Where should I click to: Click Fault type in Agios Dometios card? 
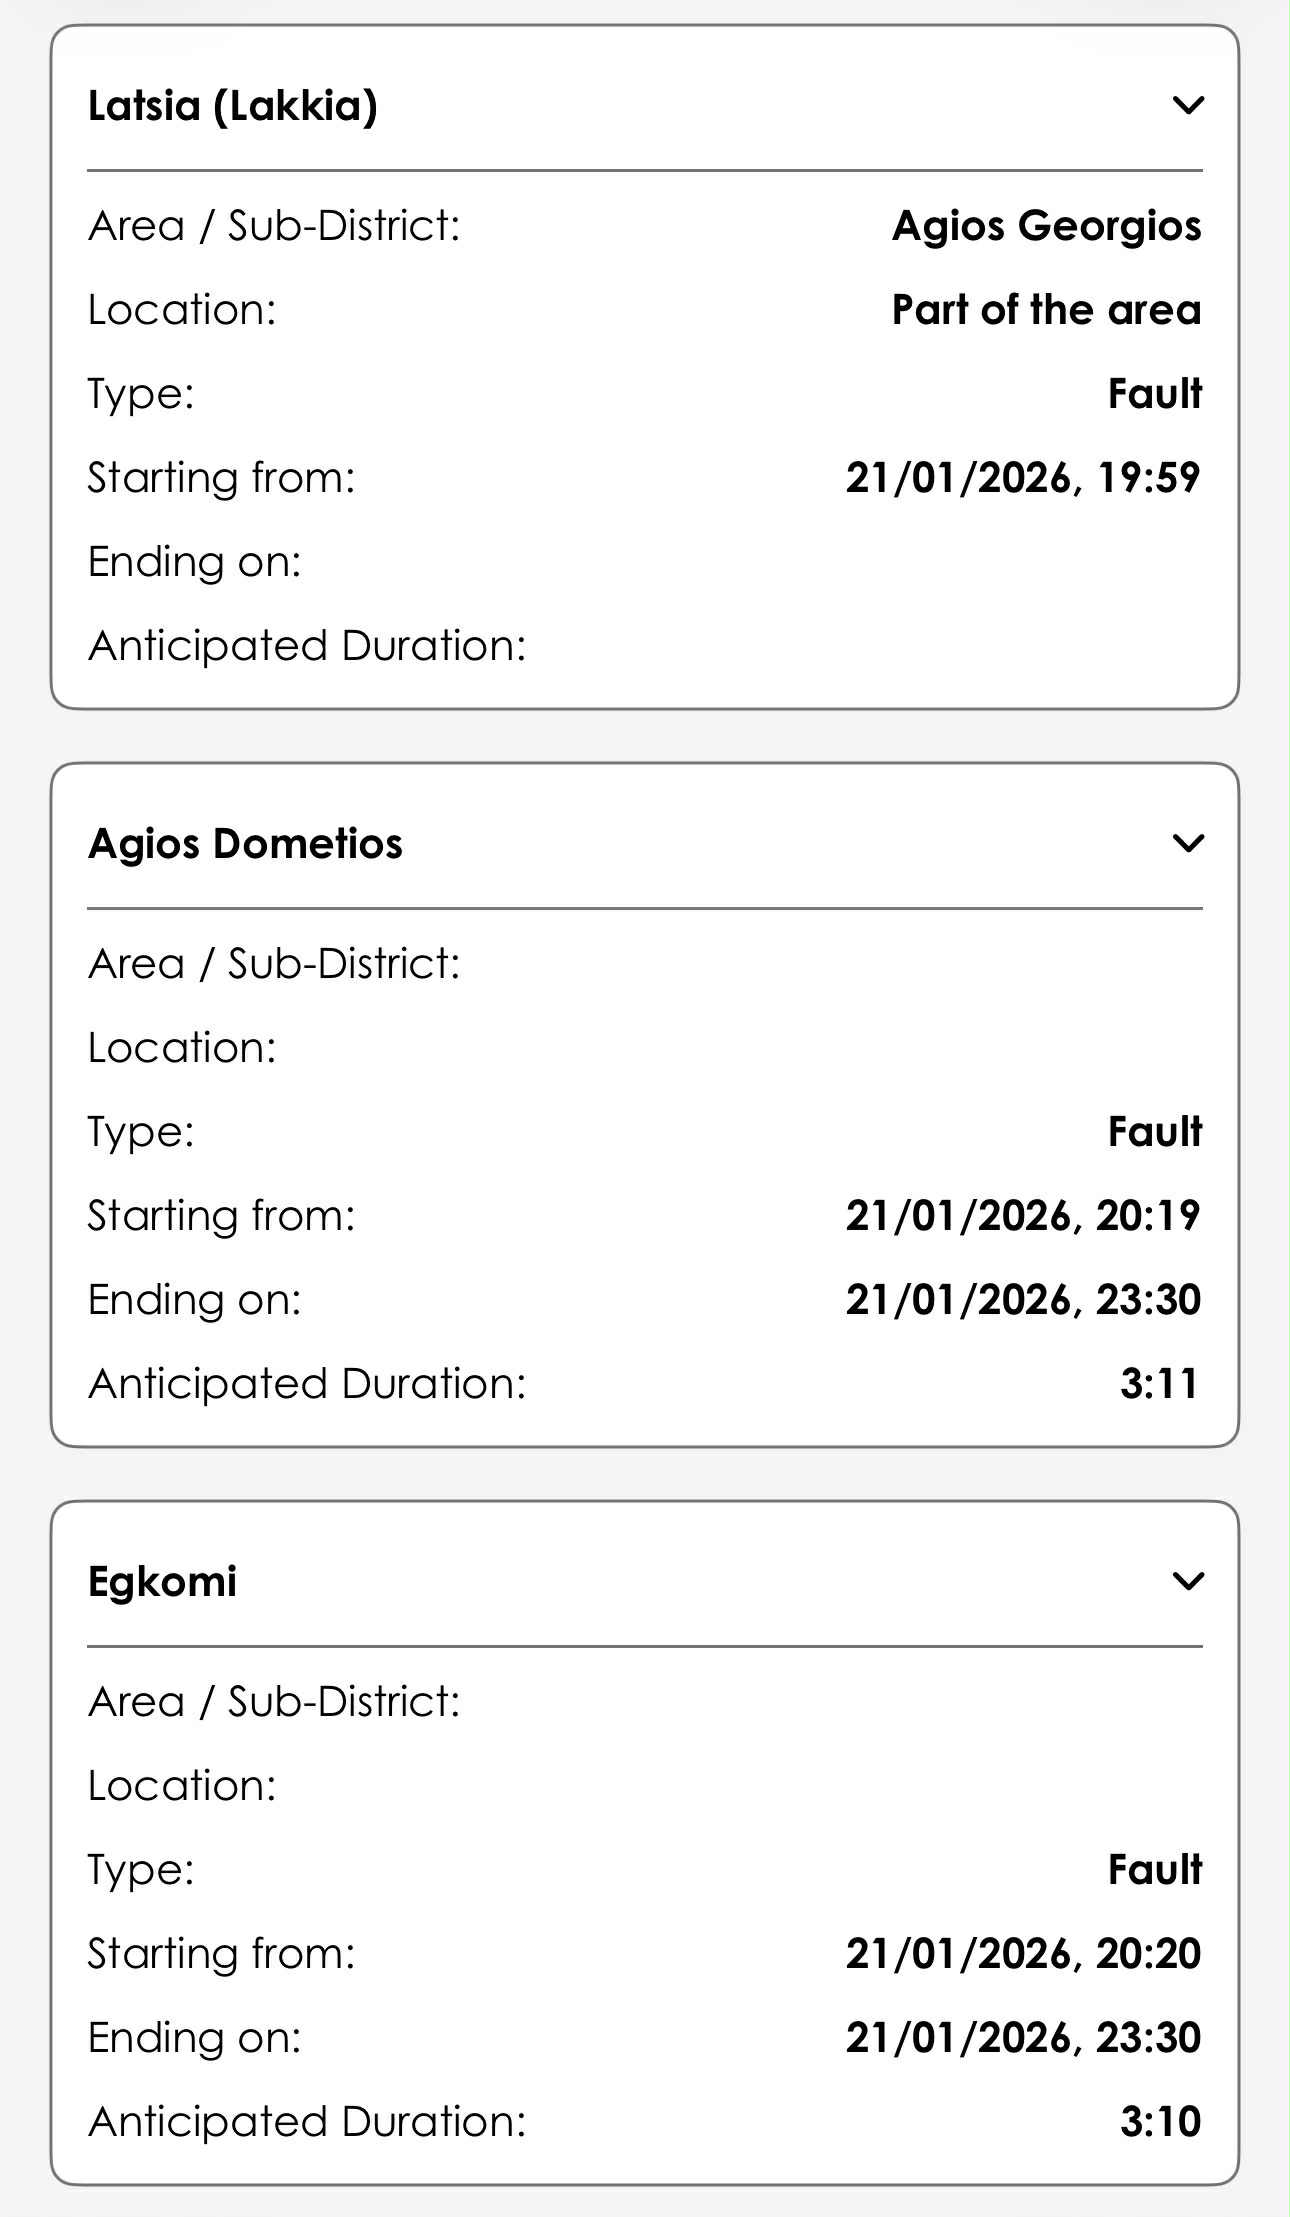(1154, 1132)
